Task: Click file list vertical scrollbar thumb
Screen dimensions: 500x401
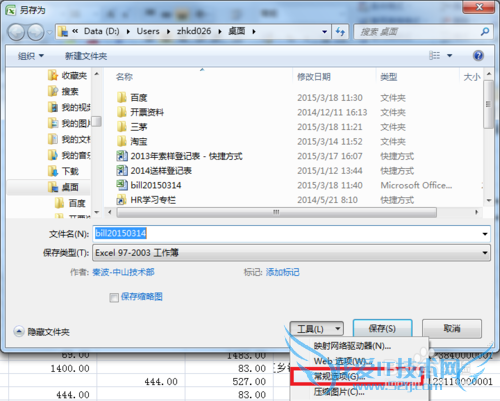Action: click(x=488, y=104)
